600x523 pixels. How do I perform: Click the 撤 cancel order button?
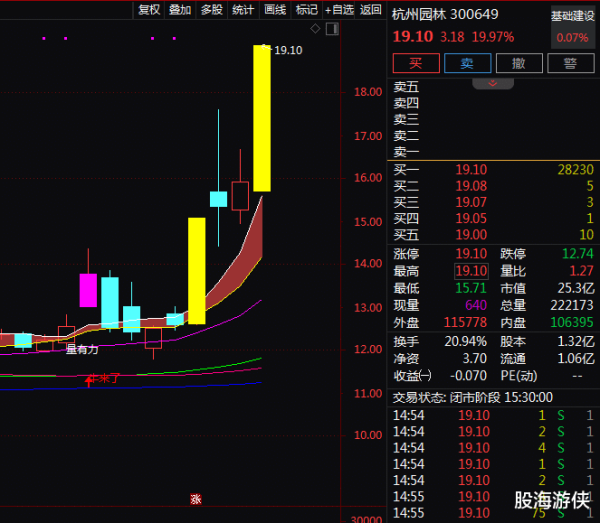519,63
